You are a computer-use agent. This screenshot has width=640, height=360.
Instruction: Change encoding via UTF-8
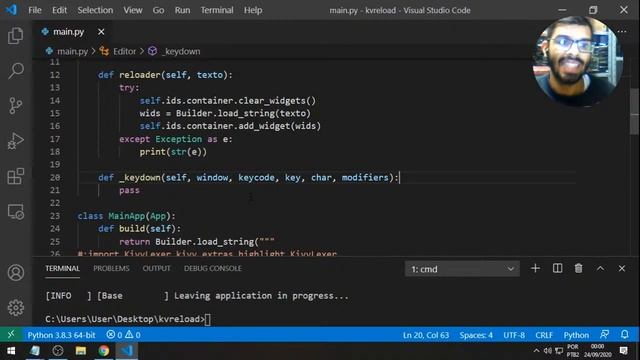tap(514, 335)
